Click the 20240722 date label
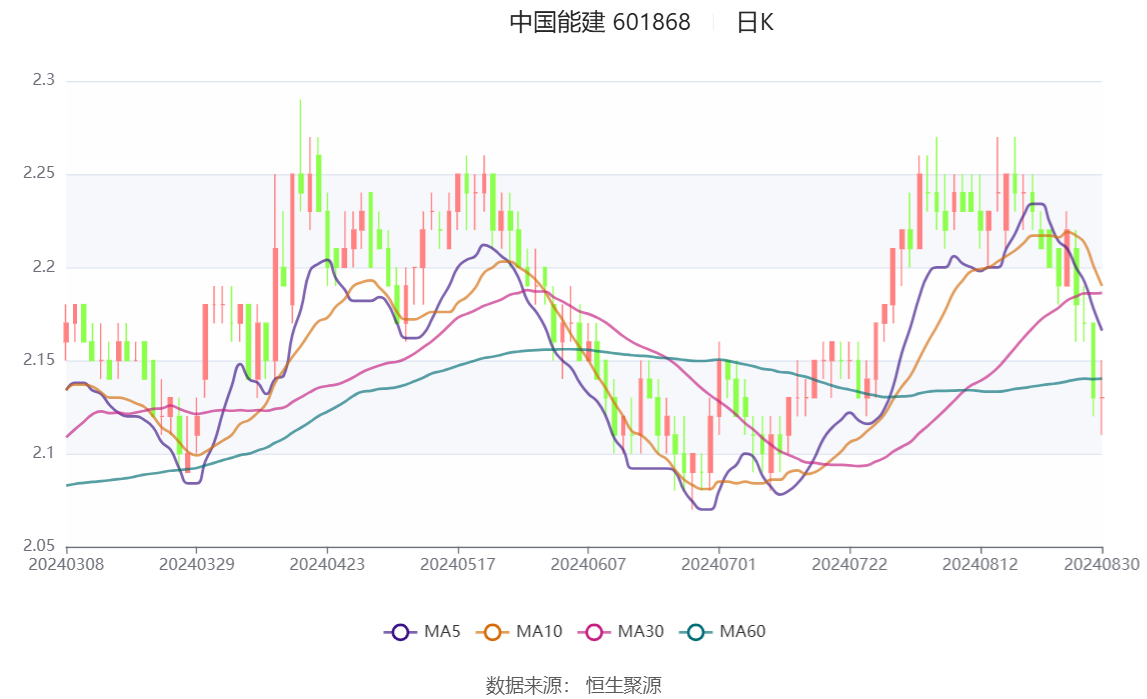 pyautogui.click(x=849, y=564)
